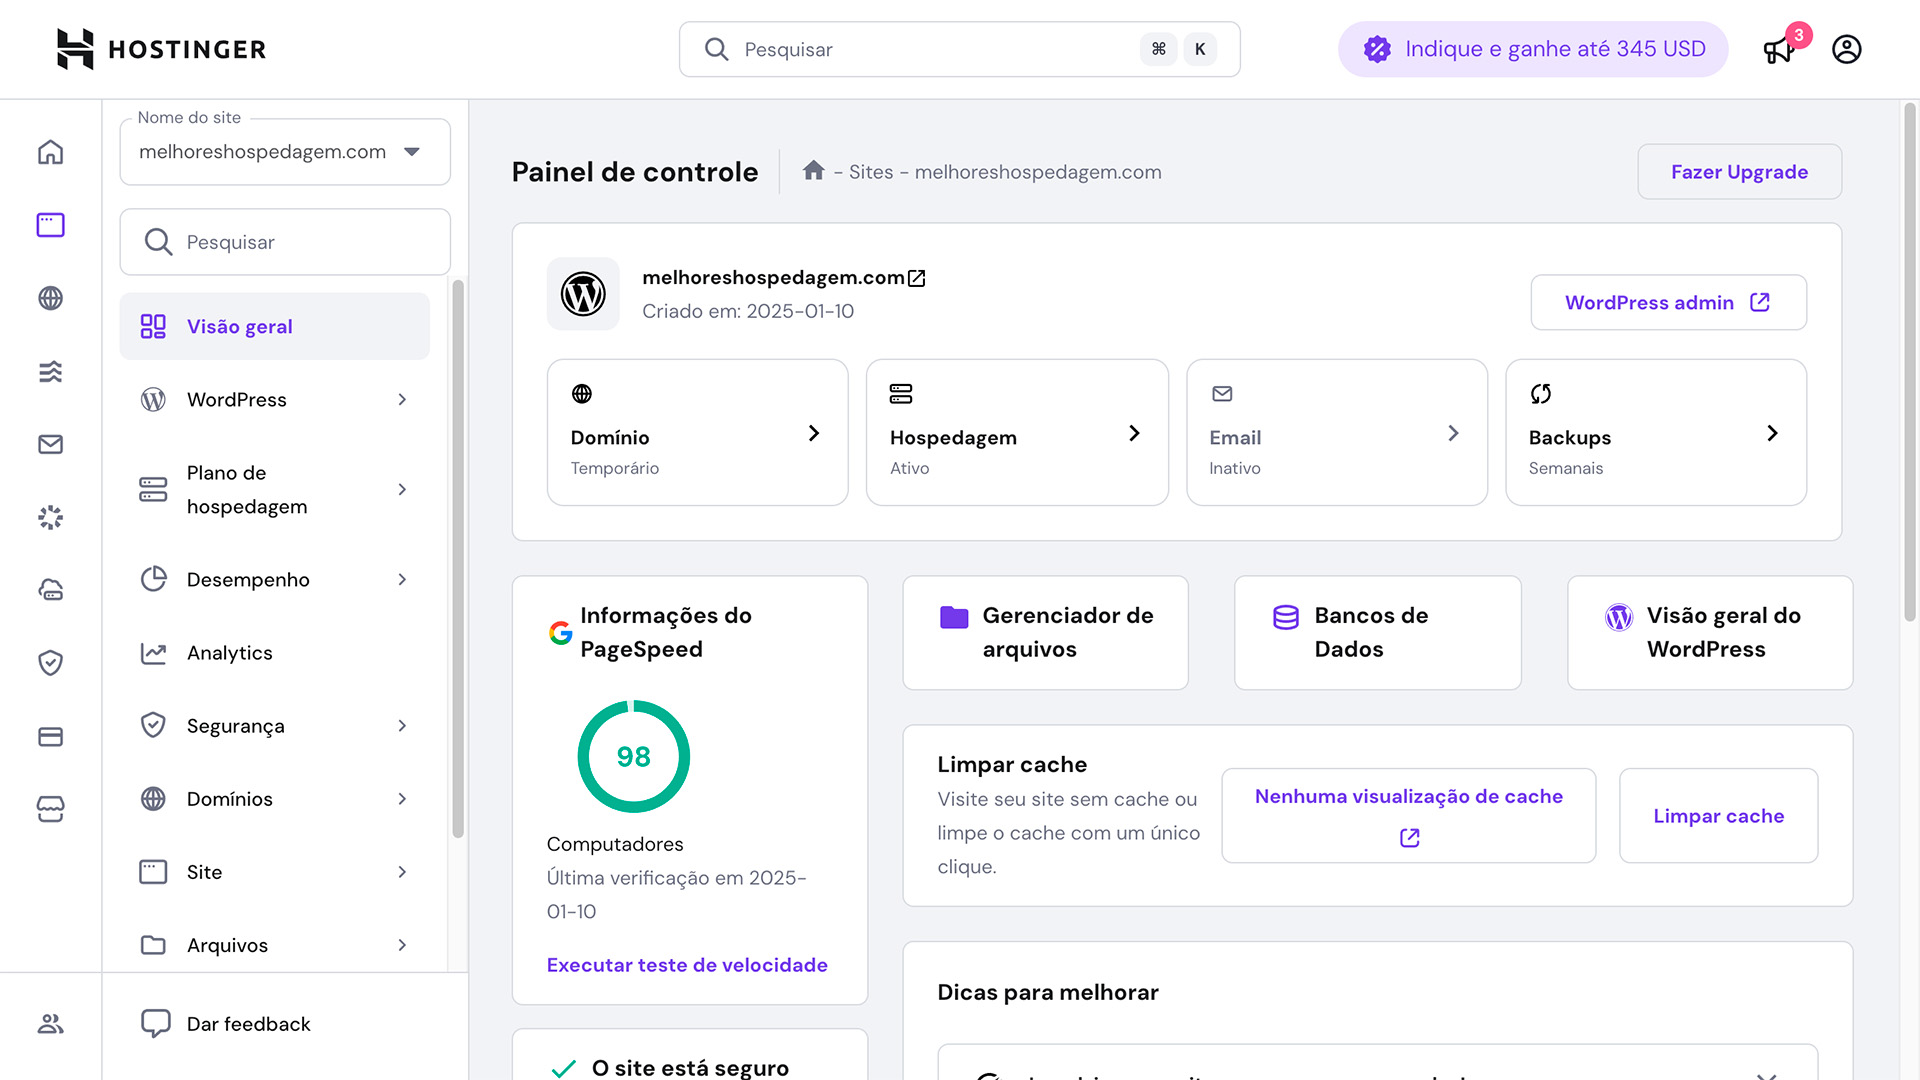This screenshot has width=1920, height=1080.
Task: Open the Hostinger logo home link
Action: (x=161, y=49)
